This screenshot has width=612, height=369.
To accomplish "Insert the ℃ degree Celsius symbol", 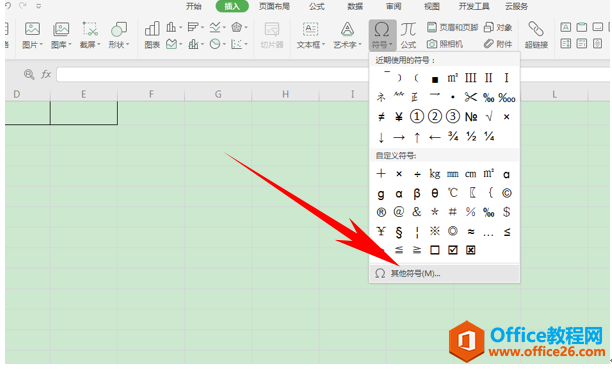I will pos(452,193).
